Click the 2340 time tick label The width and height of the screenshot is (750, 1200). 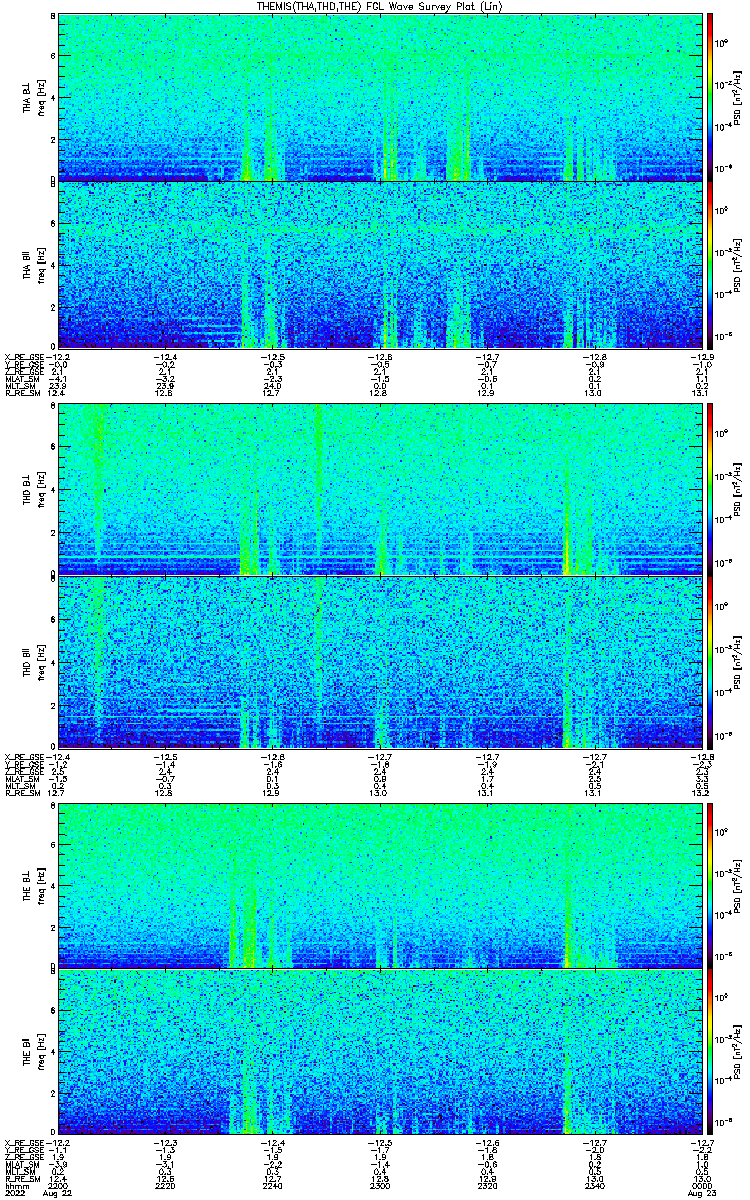pos(593,1184)
